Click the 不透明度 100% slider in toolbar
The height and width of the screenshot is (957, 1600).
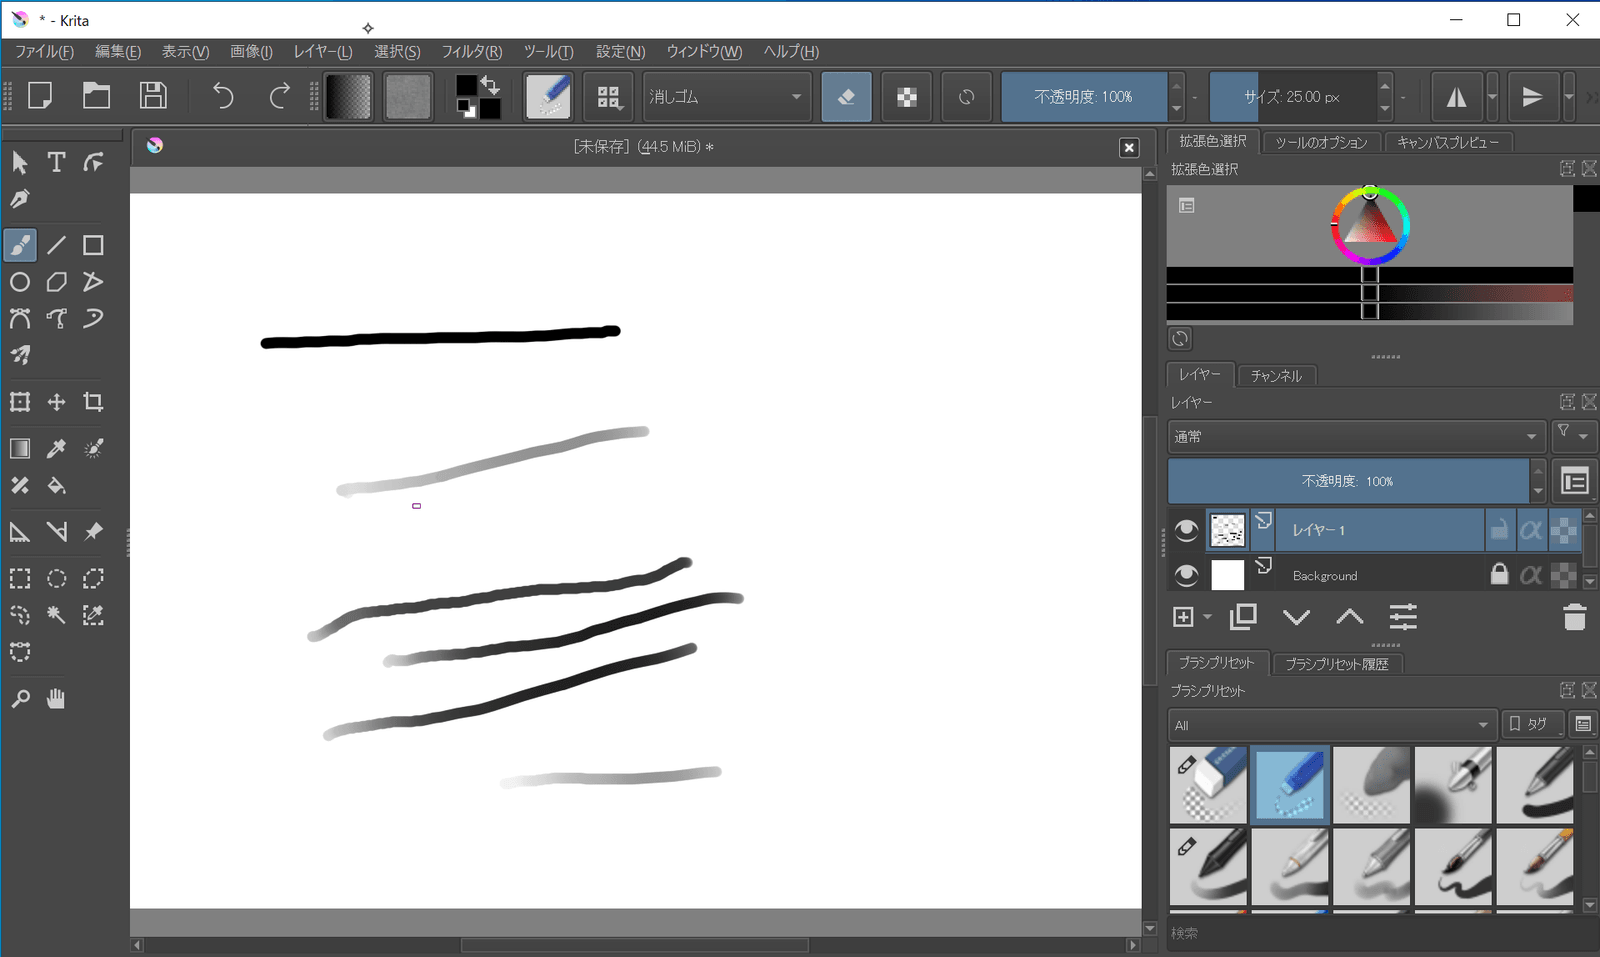click(x=1084, y=97)
